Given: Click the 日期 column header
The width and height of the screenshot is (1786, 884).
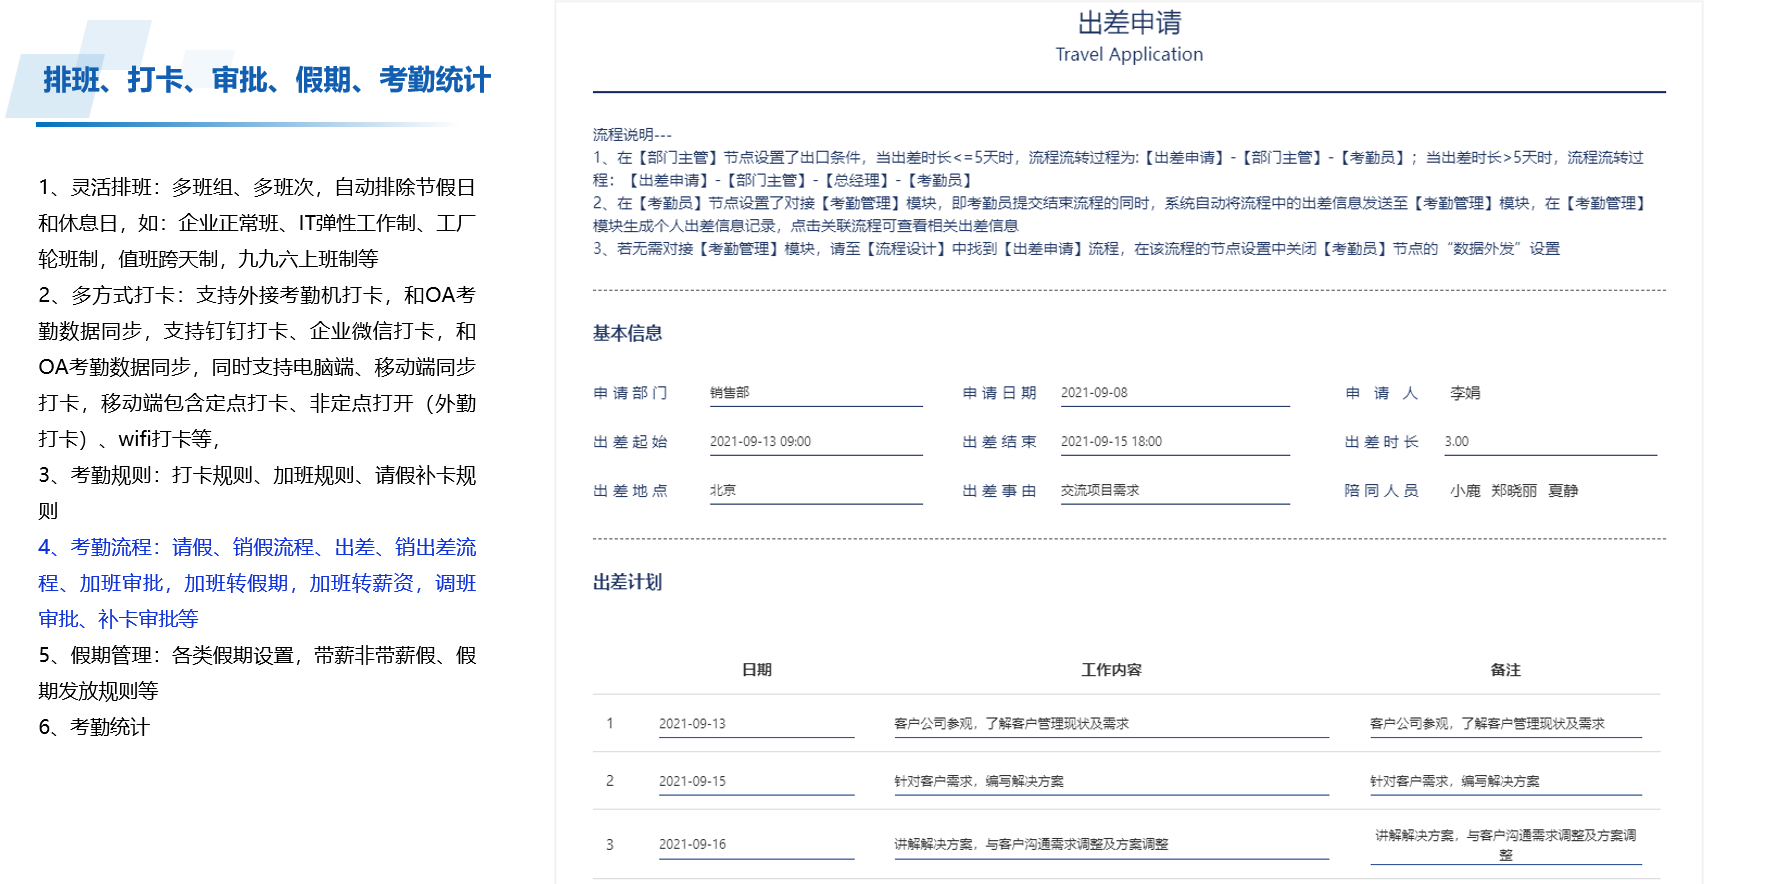Looking at the screenshot, I should coord(757,670).
